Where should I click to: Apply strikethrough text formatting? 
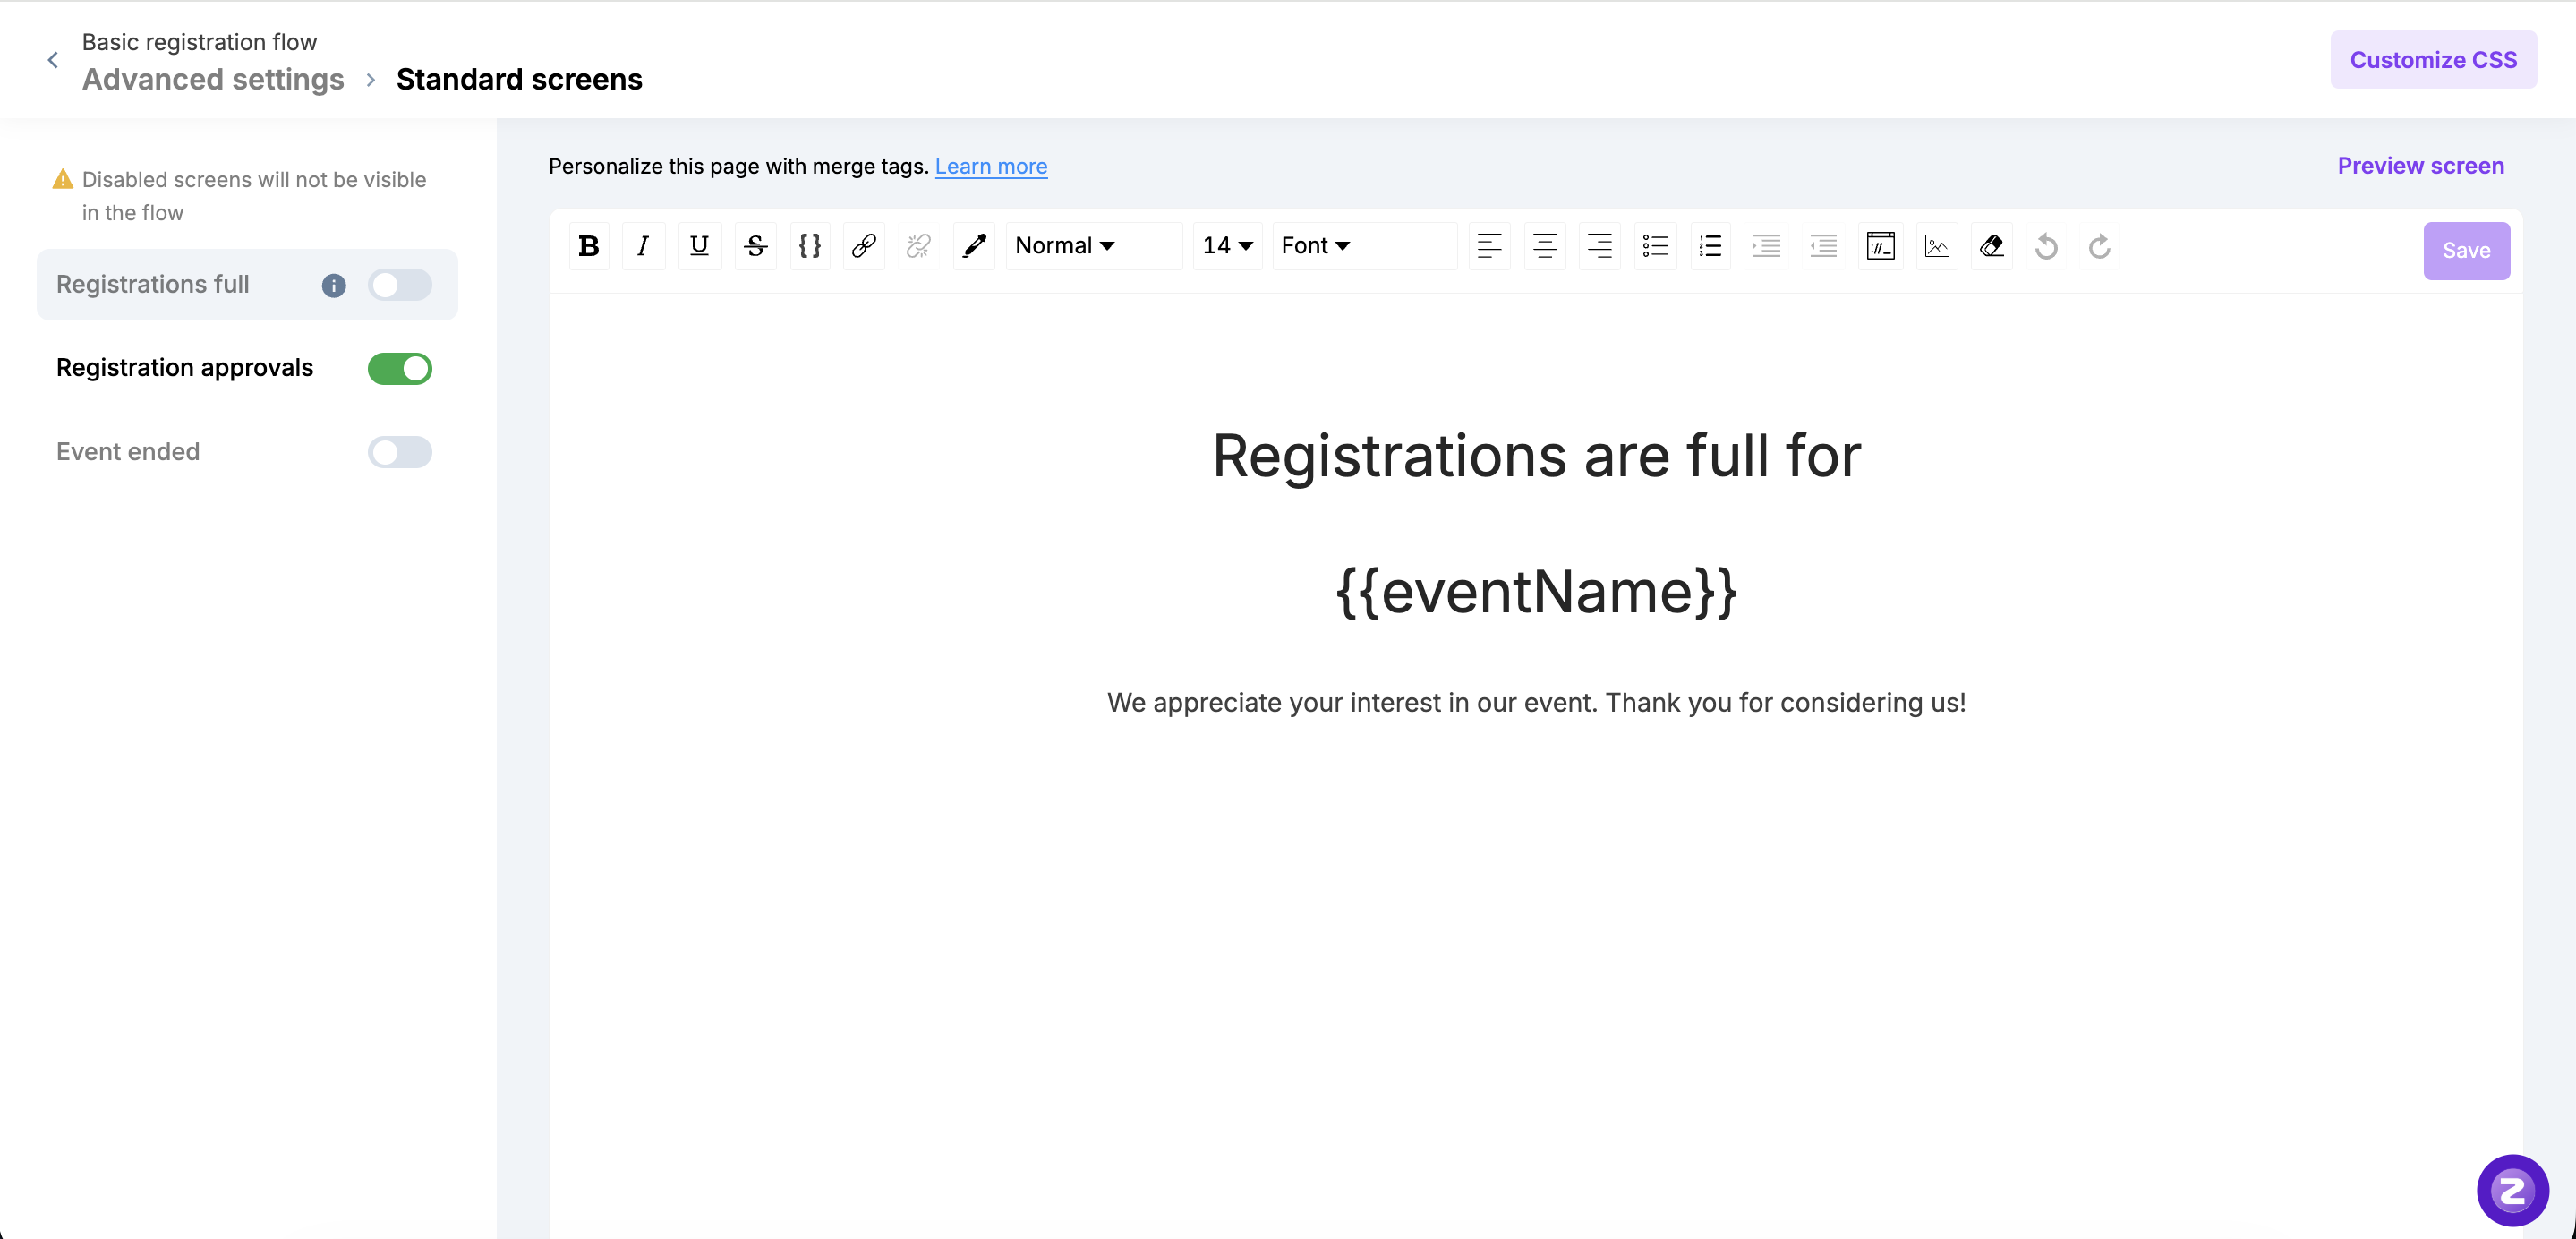click(x=755, y=246)
